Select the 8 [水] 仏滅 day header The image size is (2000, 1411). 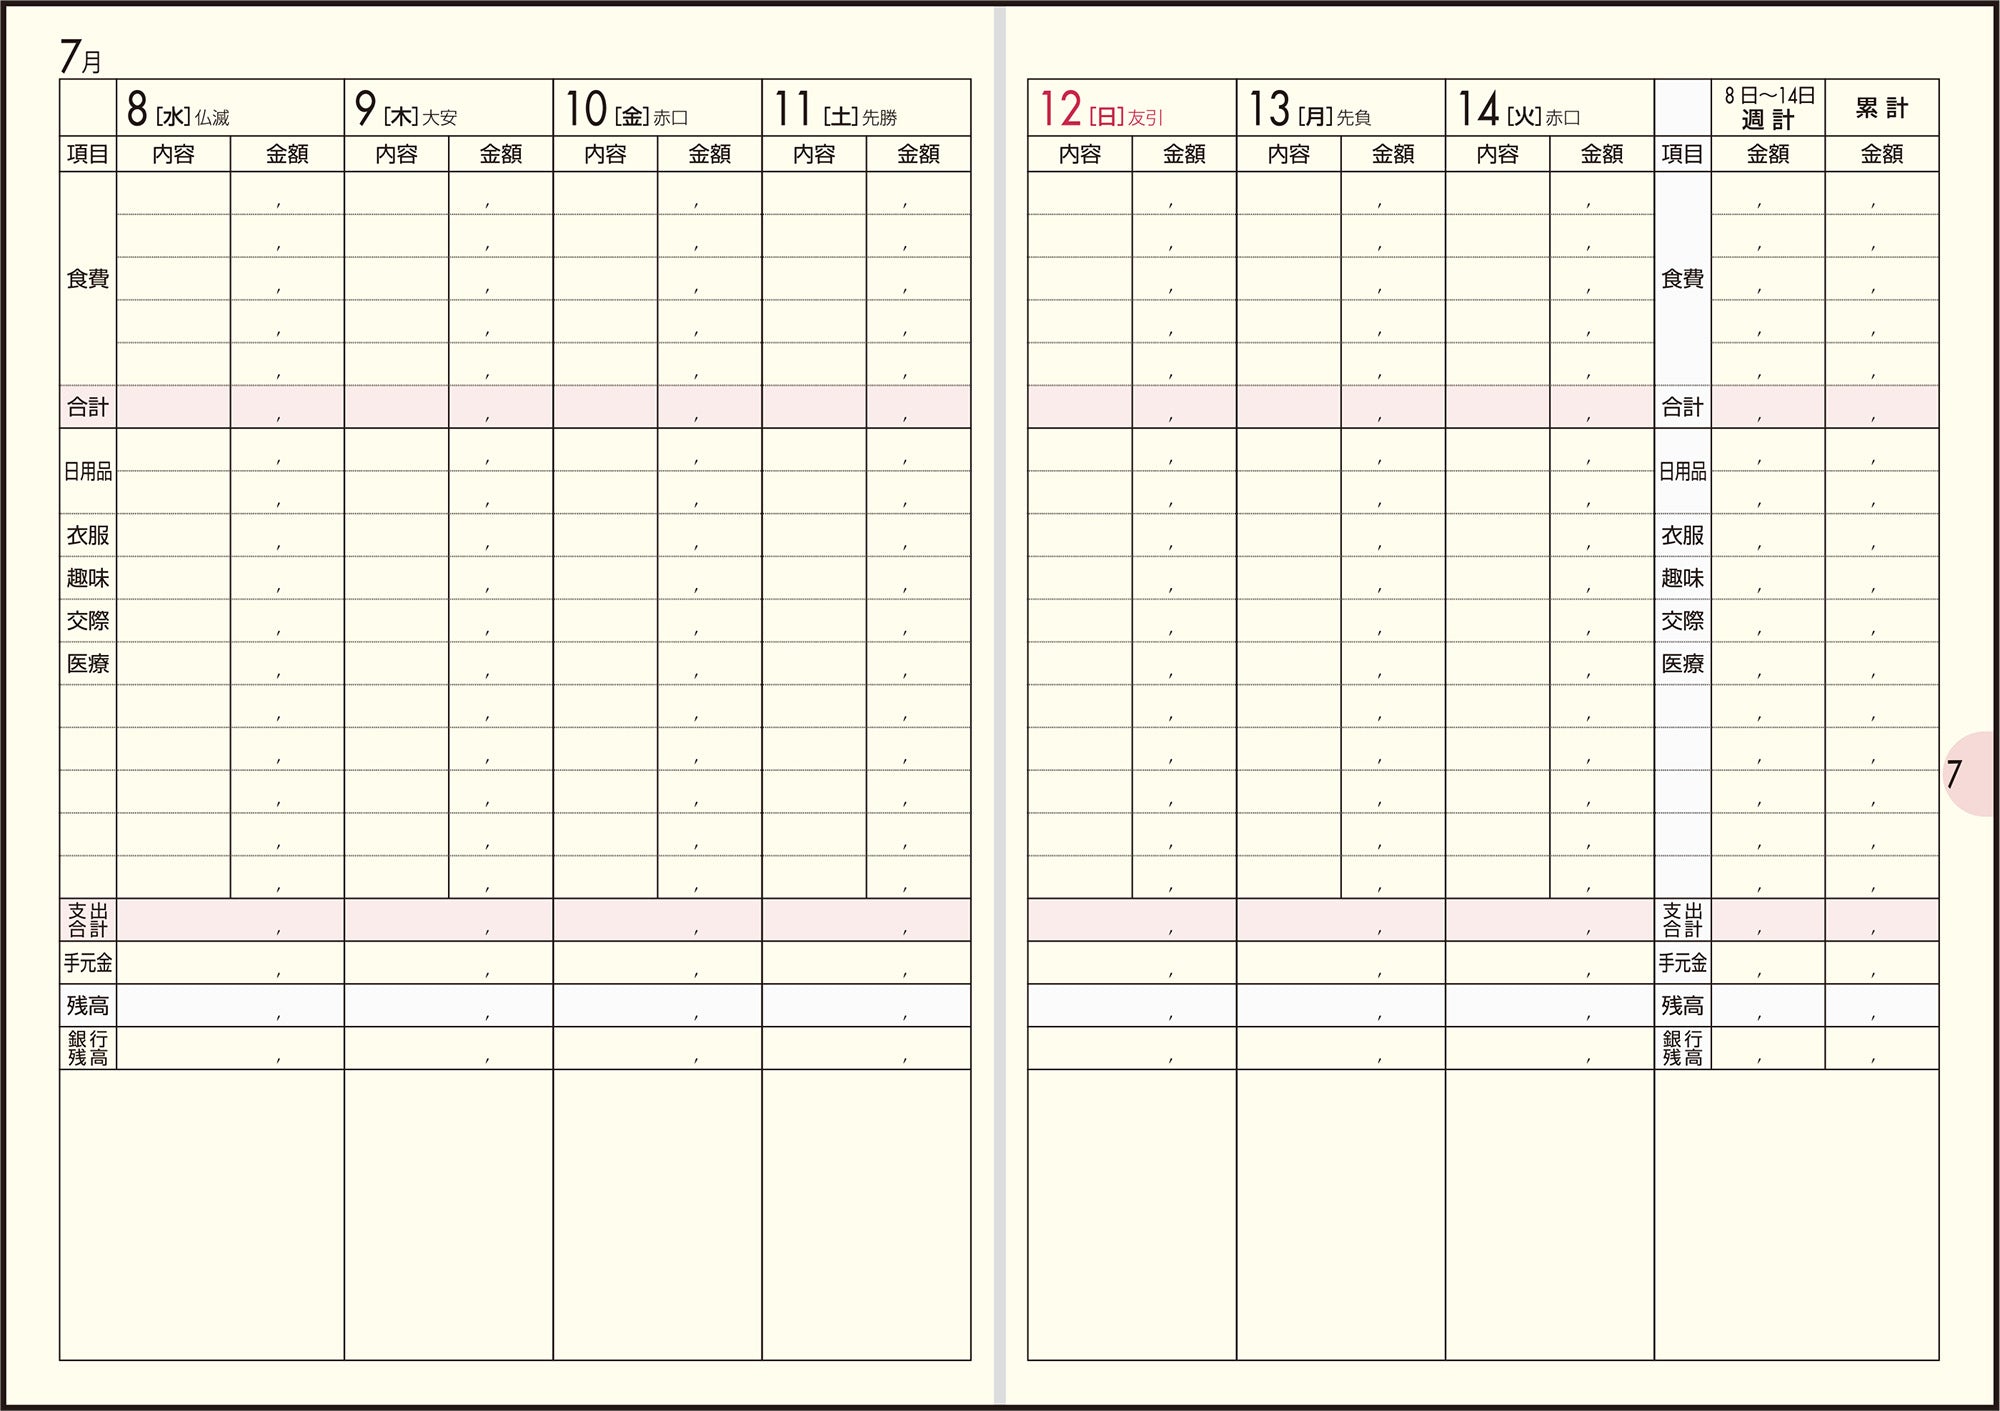pyautogui.click(x=230, y=108)
